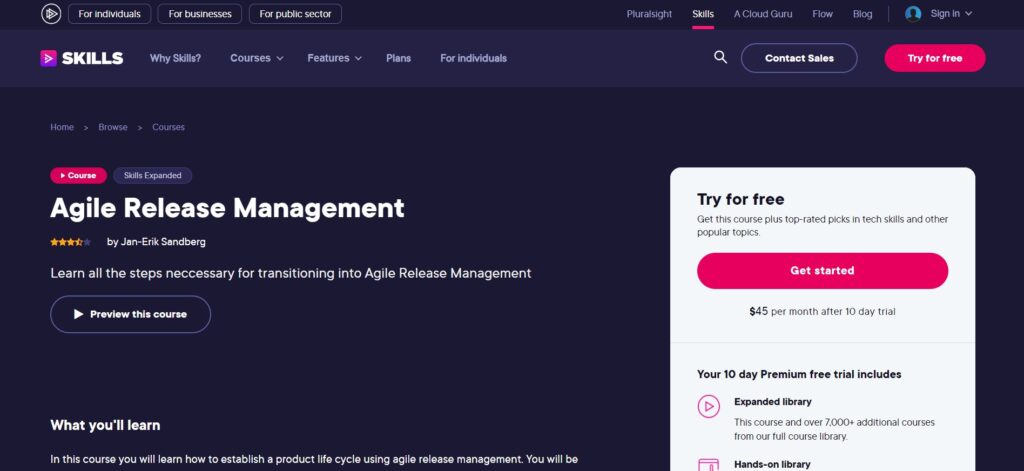Click the Hands-on library heading
Viewport: 1024px width, 471px height.
tap(772, 464)
